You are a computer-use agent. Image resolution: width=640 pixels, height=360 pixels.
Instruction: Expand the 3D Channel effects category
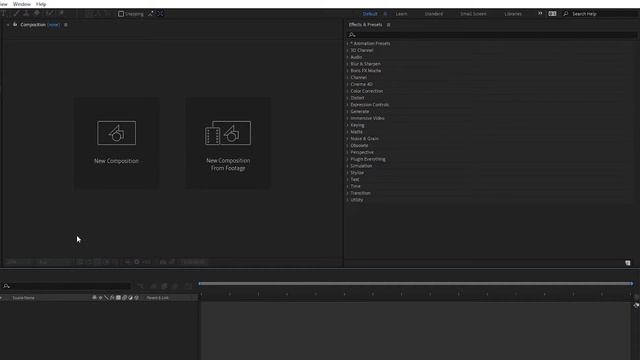click(x=348, y=50)
